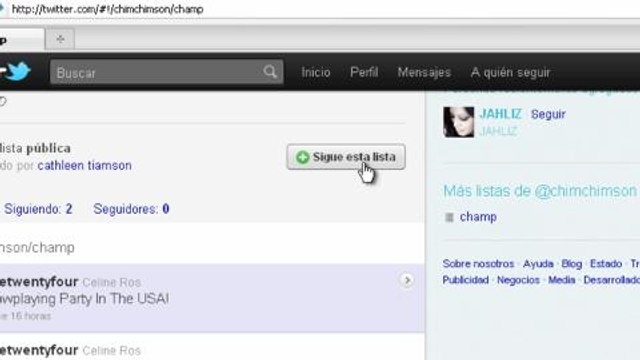Click Media footer link
This screenshot has width=640, height=360.
pos(561,280)
